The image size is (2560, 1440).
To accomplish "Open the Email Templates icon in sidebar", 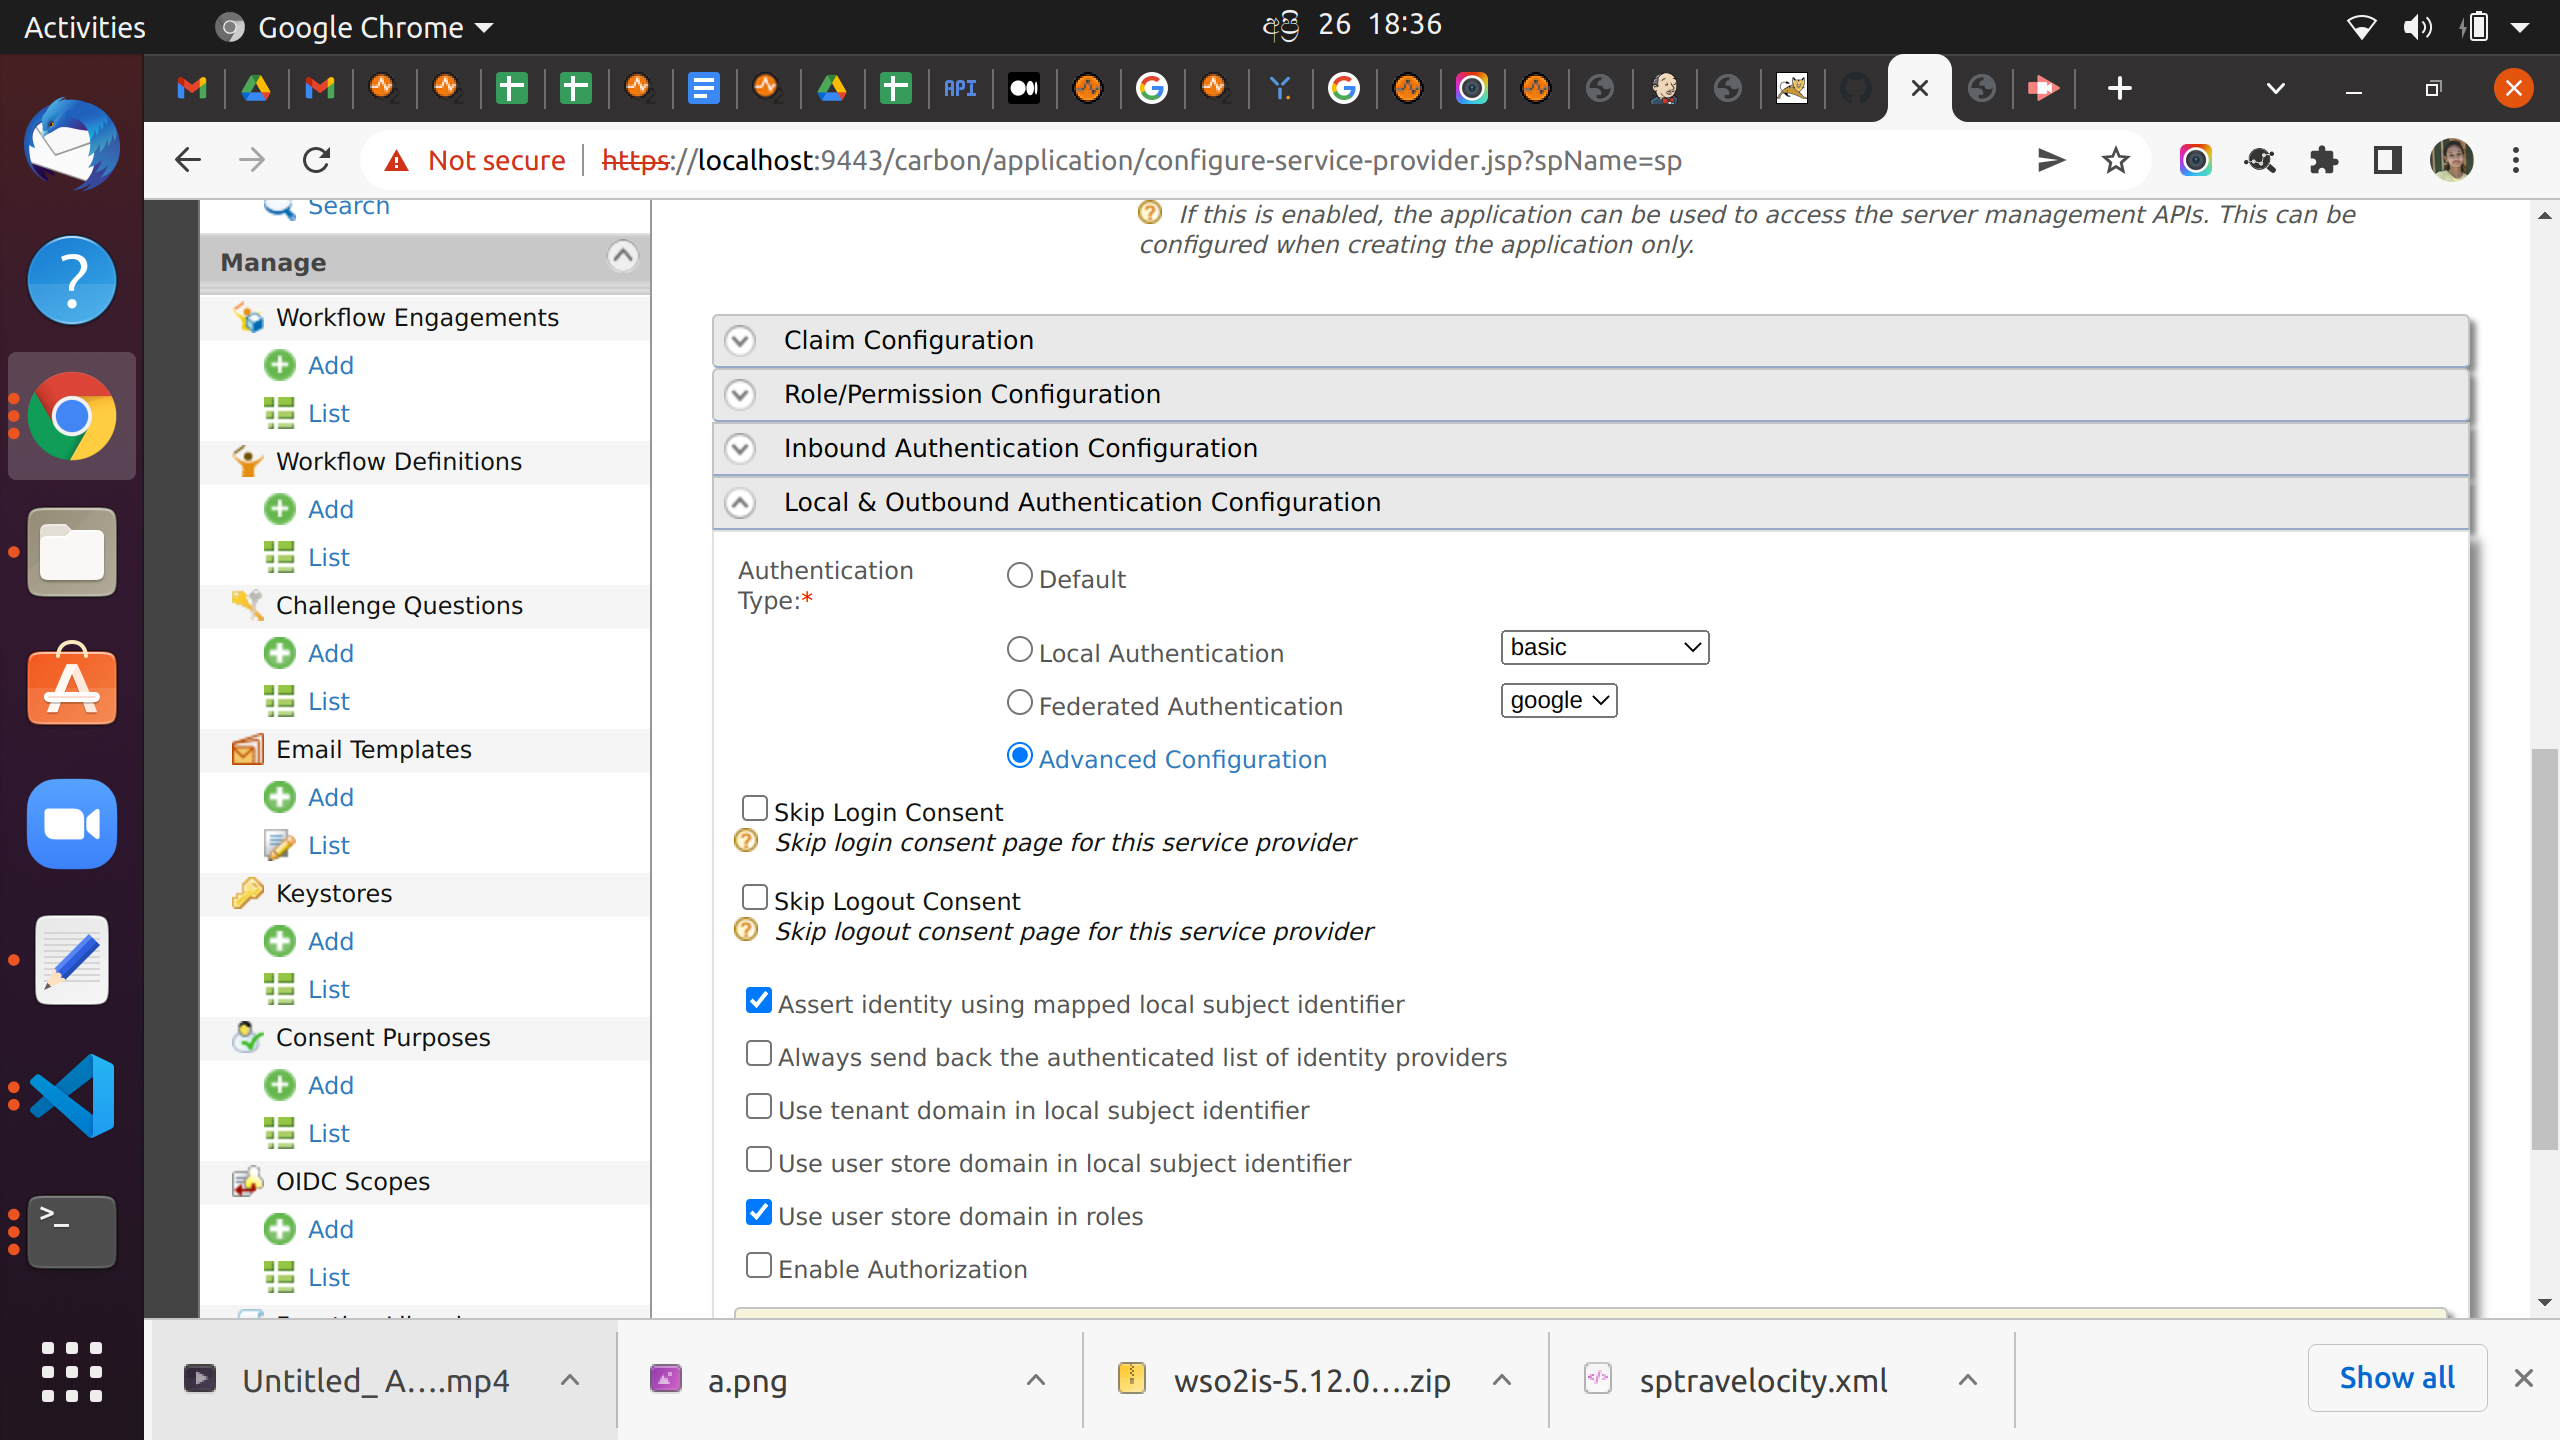I will 248,749.
